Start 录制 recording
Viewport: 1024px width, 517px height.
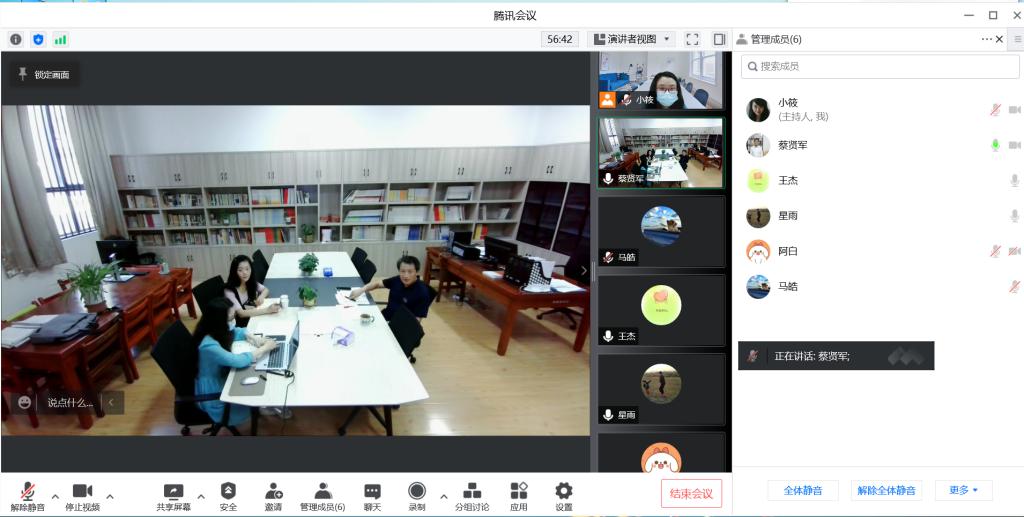(417, 493)
